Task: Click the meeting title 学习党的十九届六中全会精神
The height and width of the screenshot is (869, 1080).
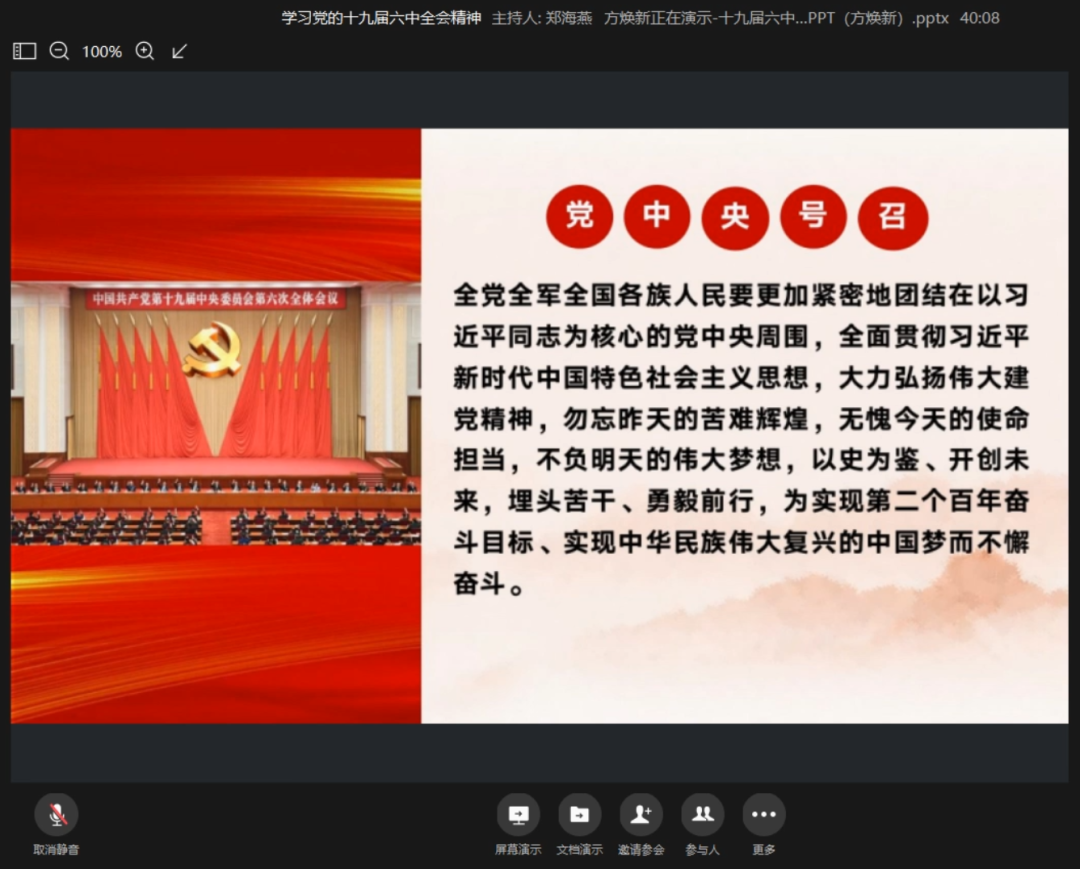Action: coord(381,18)
